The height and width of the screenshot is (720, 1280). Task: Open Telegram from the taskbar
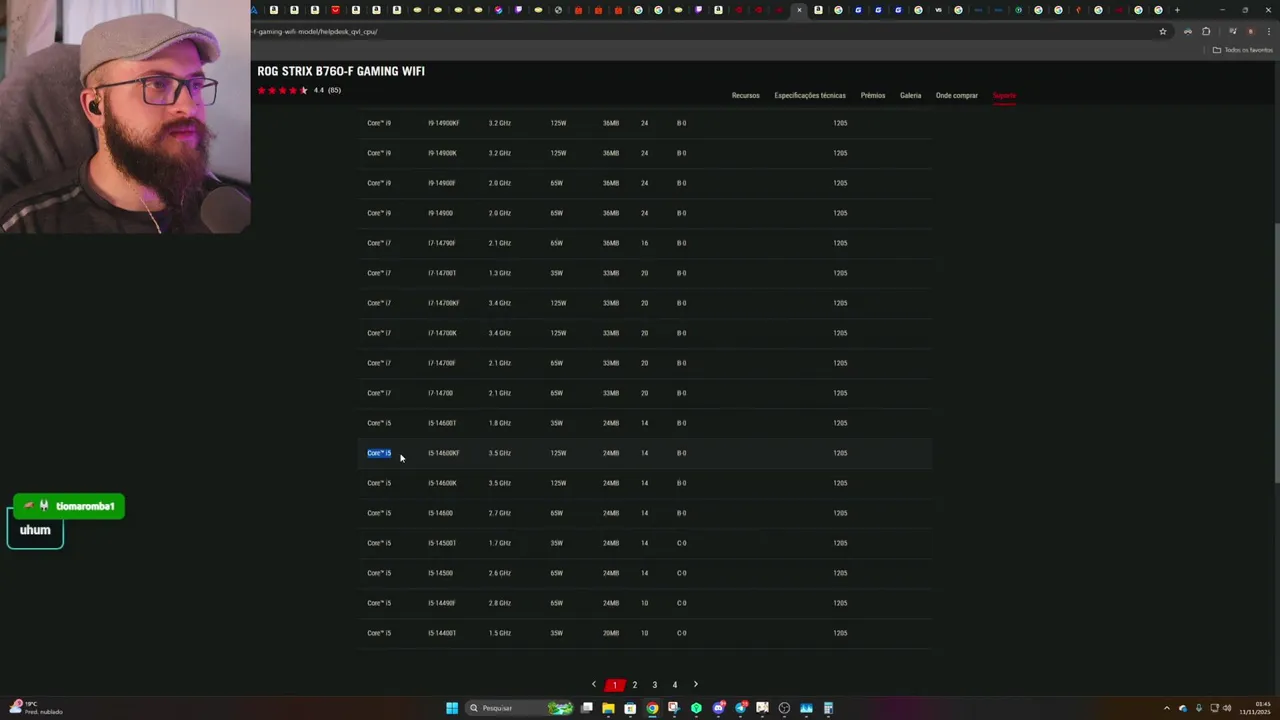coord(741,708)
